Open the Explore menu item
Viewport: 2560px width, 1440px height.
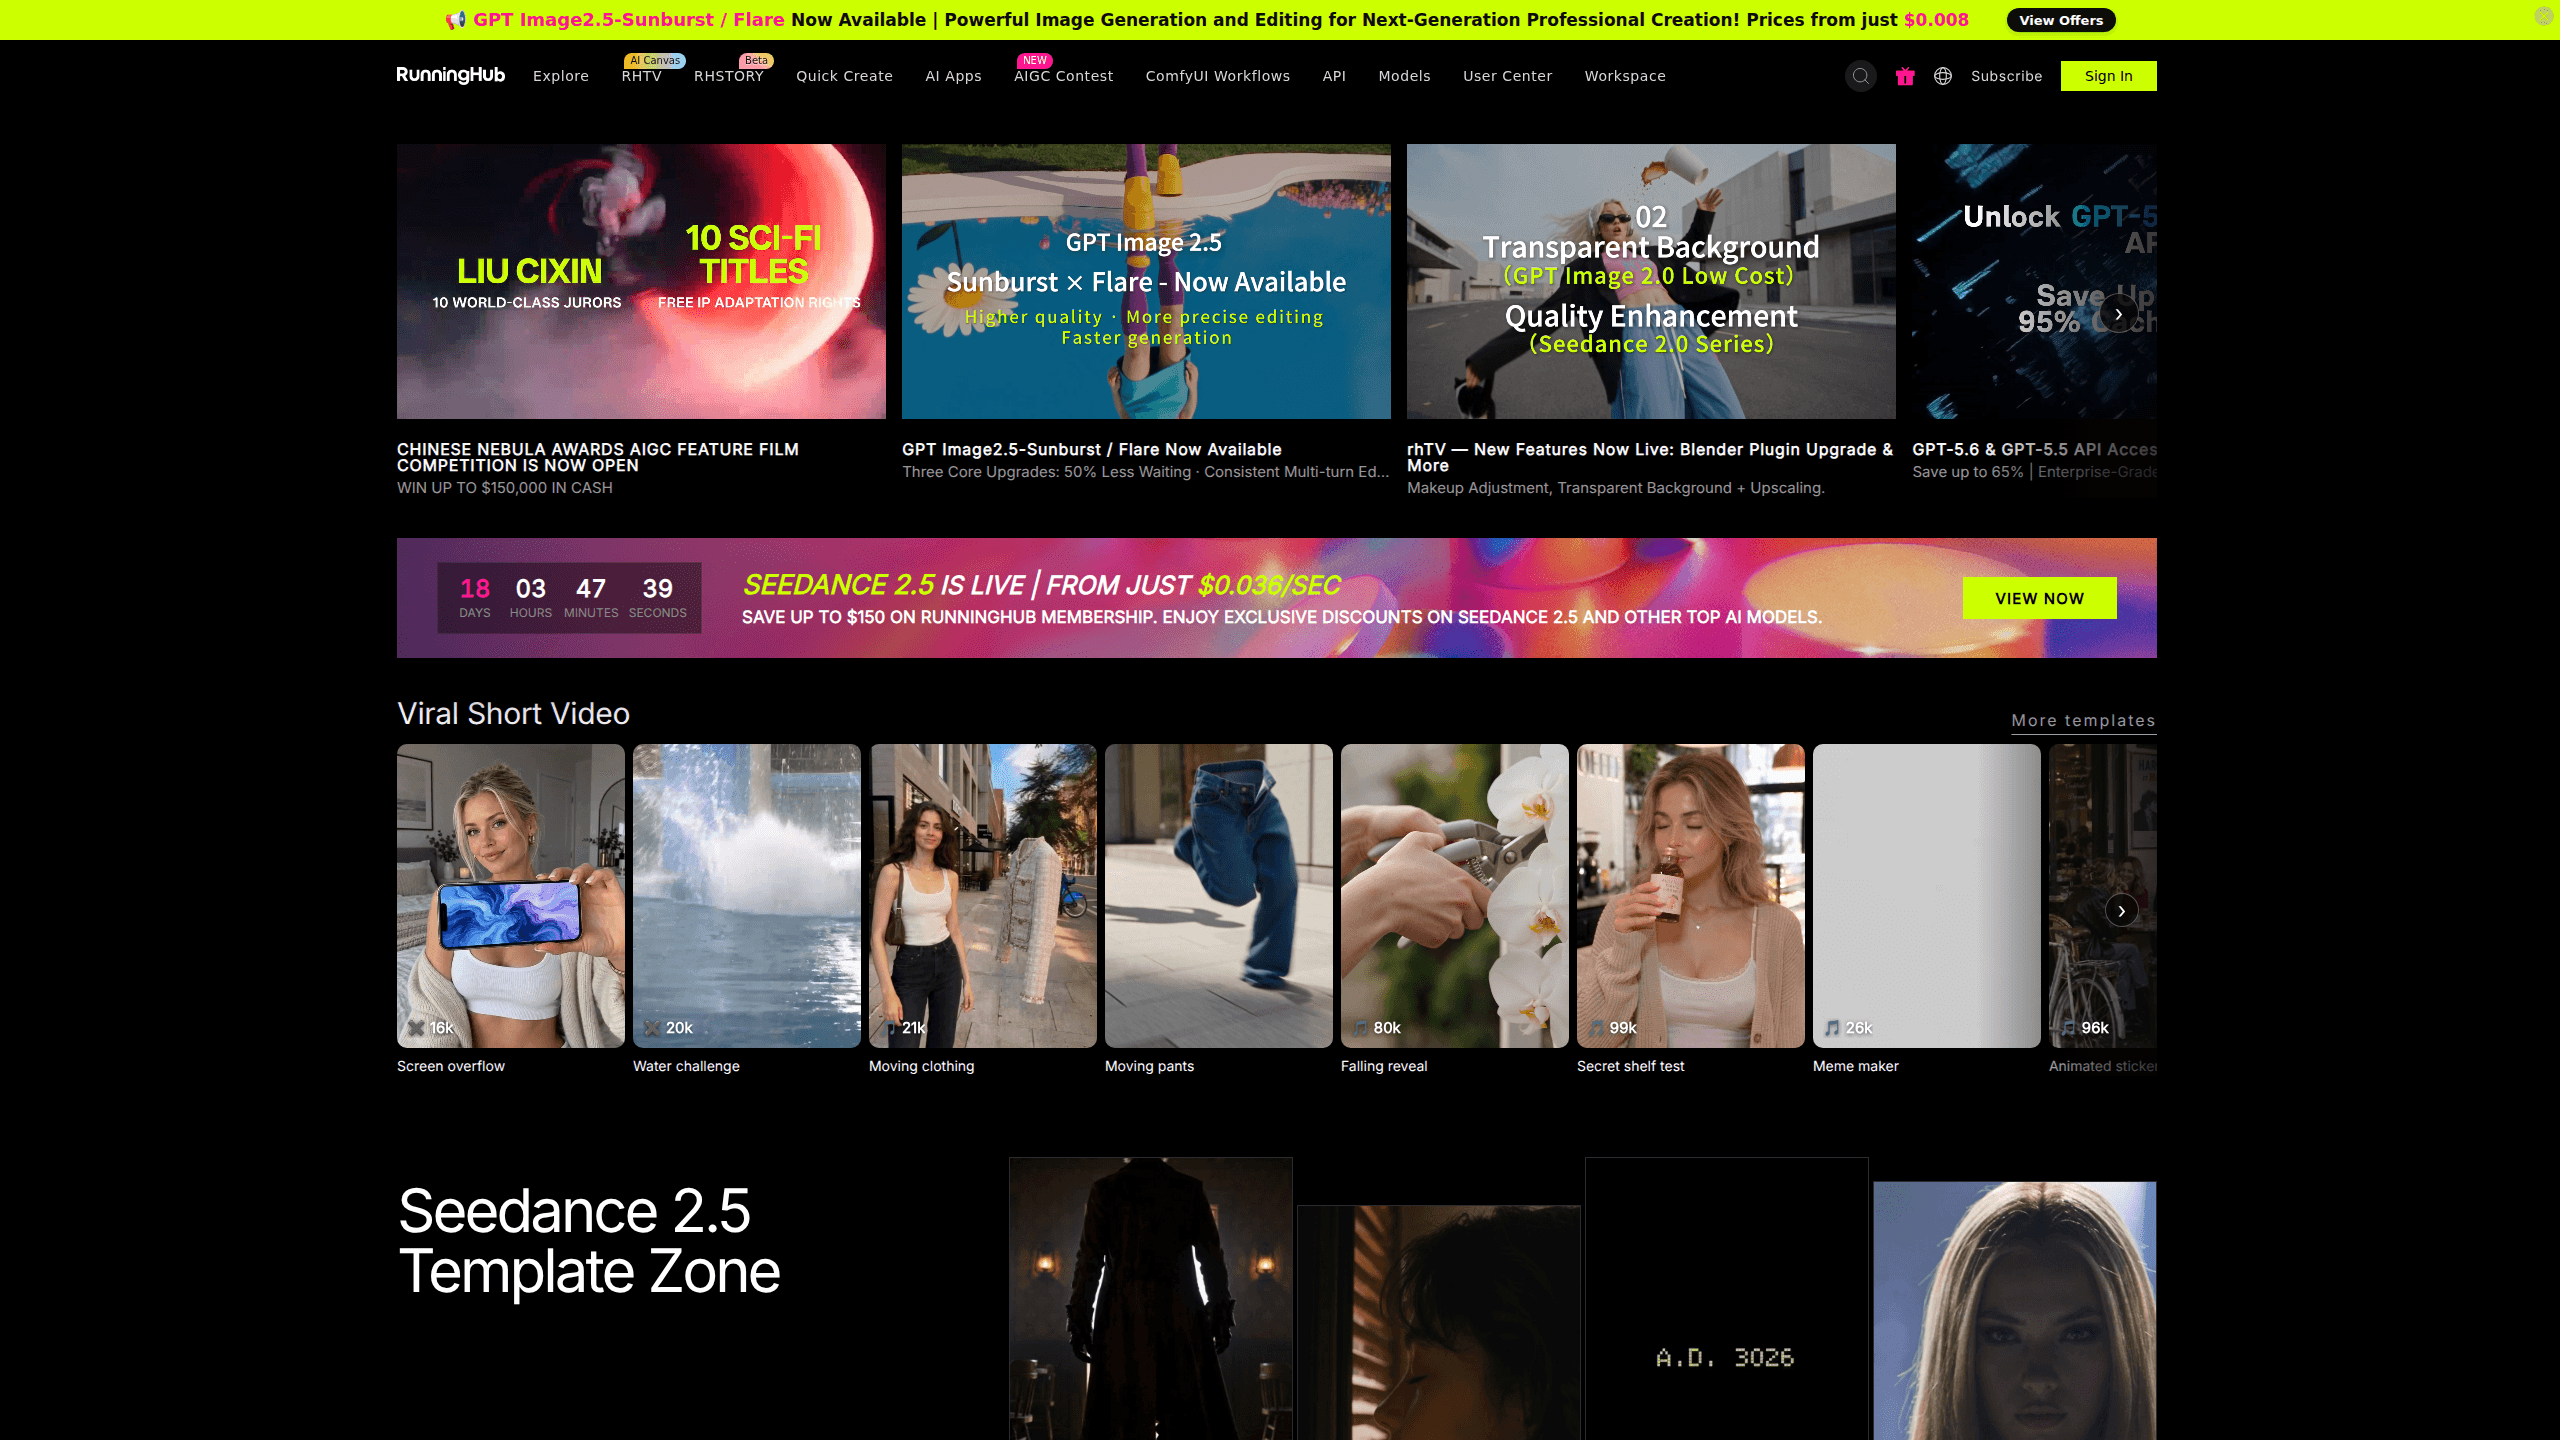(561, 76)
